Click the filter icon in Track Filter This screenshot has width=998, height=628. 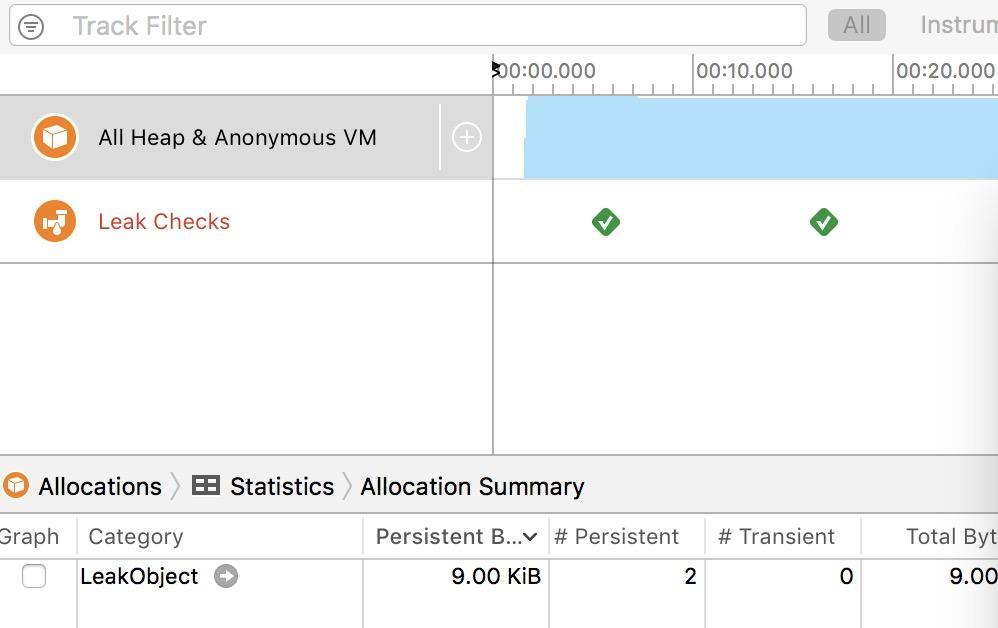coord(31,26)
